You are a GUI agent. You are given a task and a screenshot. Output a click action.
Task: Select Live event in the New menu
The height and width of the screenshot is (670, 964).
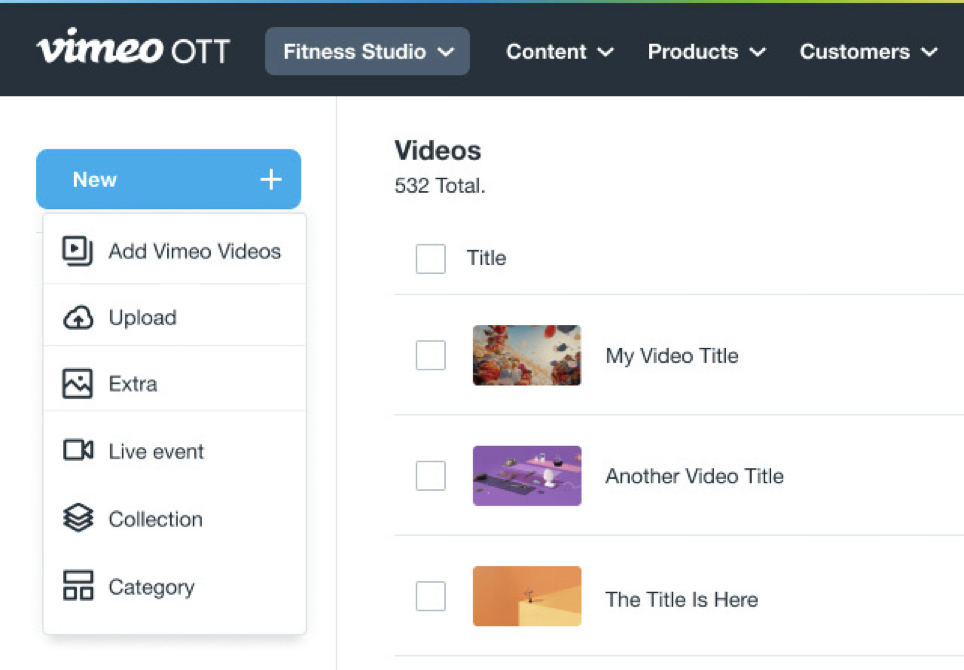156,452
